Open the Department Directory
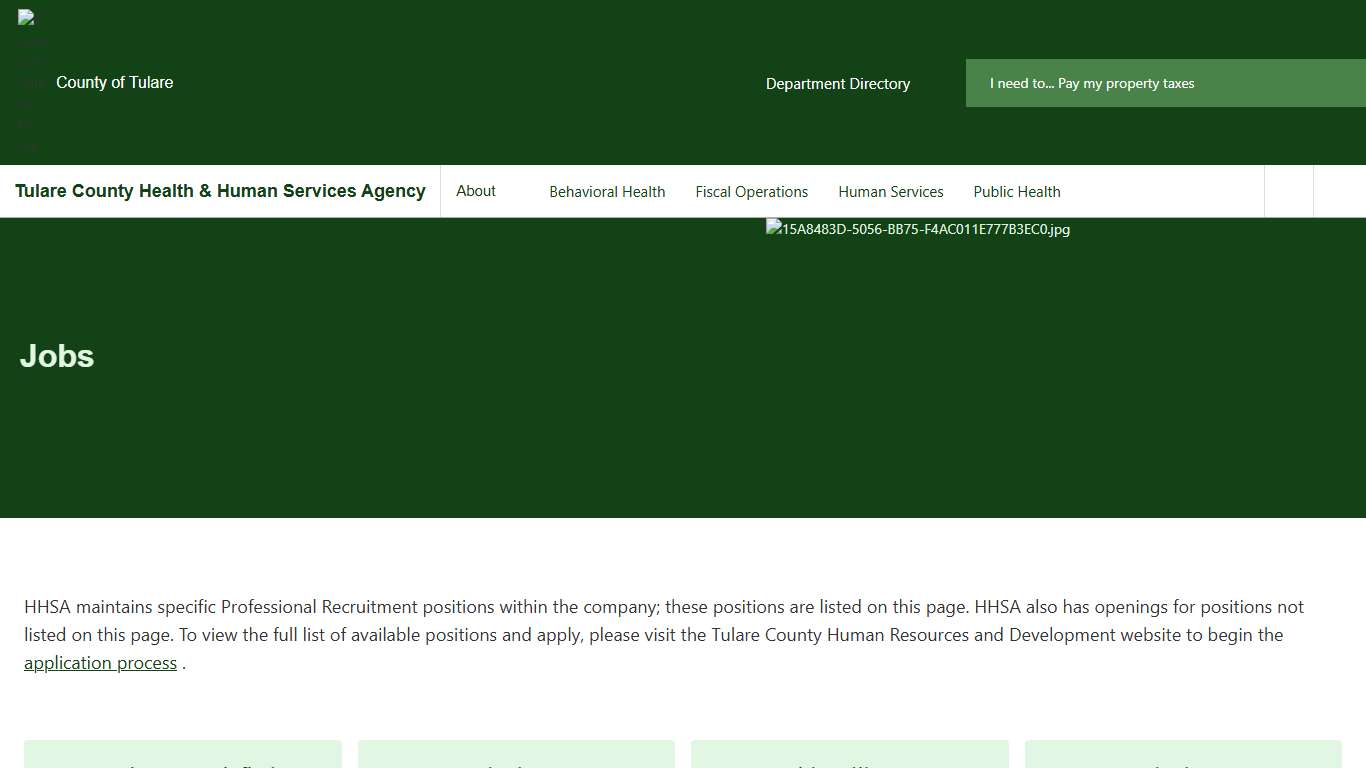Image resolution: width=1366 pixels, height=768 pixels. (x=837, y=84)
